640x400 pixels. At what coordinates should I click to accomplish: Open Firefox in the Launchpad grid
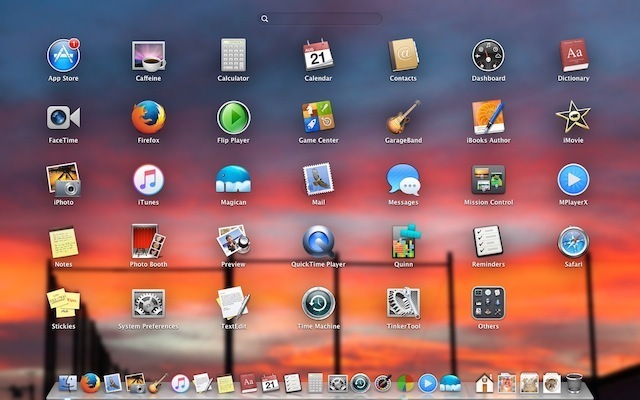(148, 118)
